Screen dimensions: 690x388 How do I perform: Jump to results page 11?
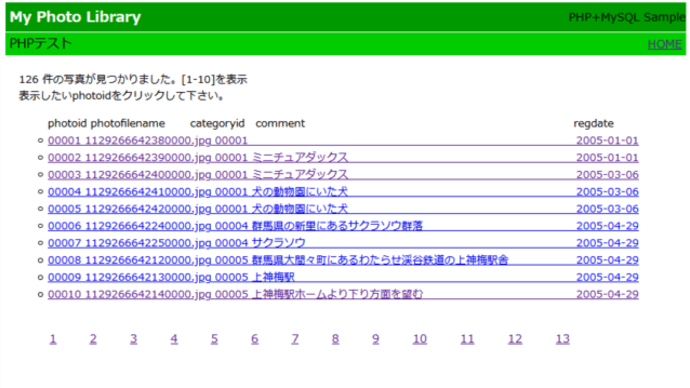[x=467, y=339]
